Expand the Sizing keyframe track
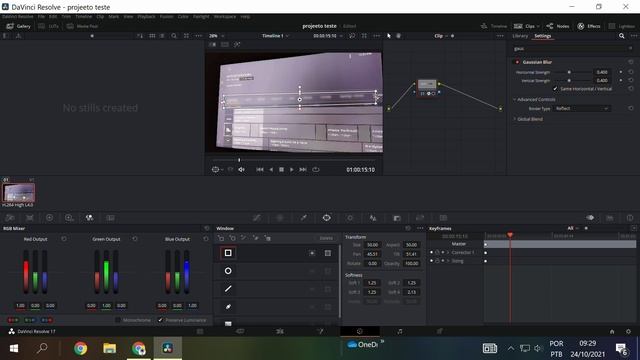The height and width of the screenshot is (360, 640). click(448, 261)
